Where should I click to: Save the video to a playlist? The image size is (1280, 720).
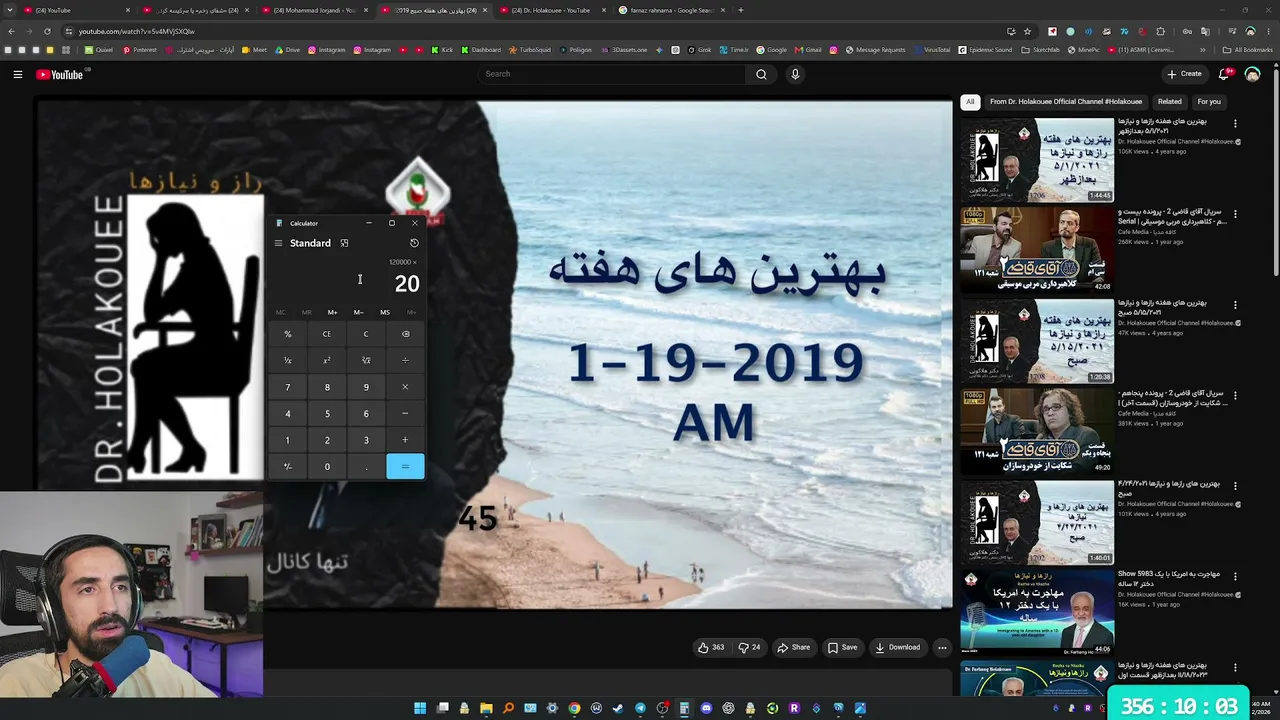[842, 647]
